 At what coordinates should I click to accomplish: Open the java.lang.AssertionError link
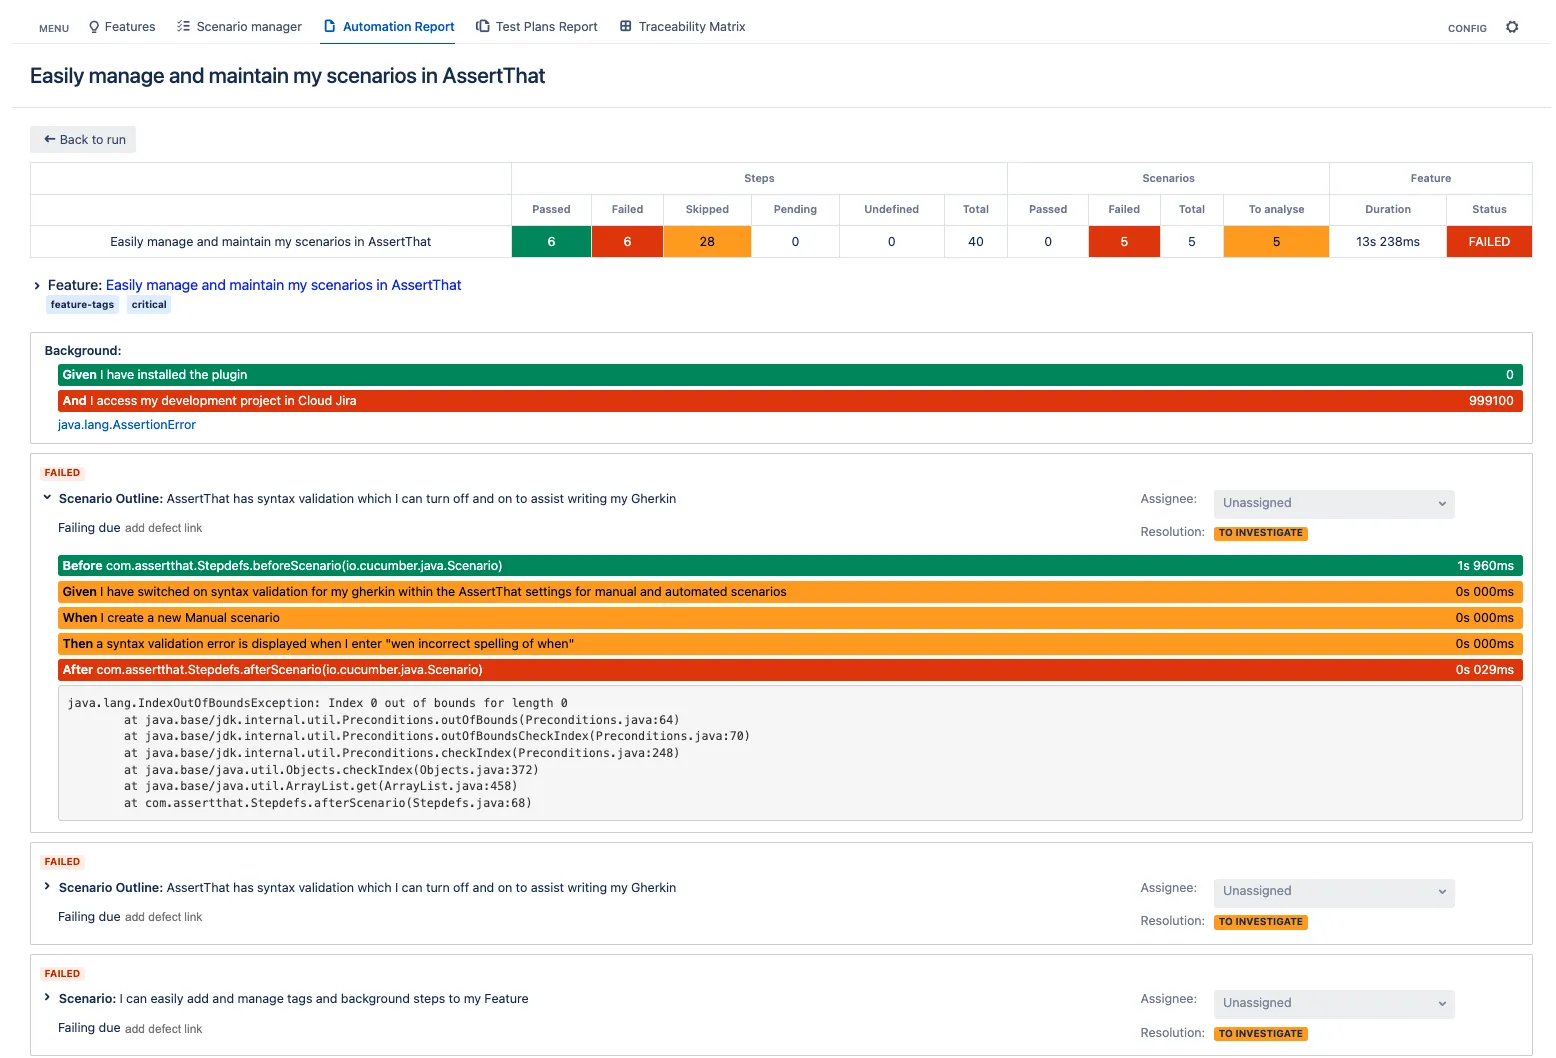click(127, 425)
